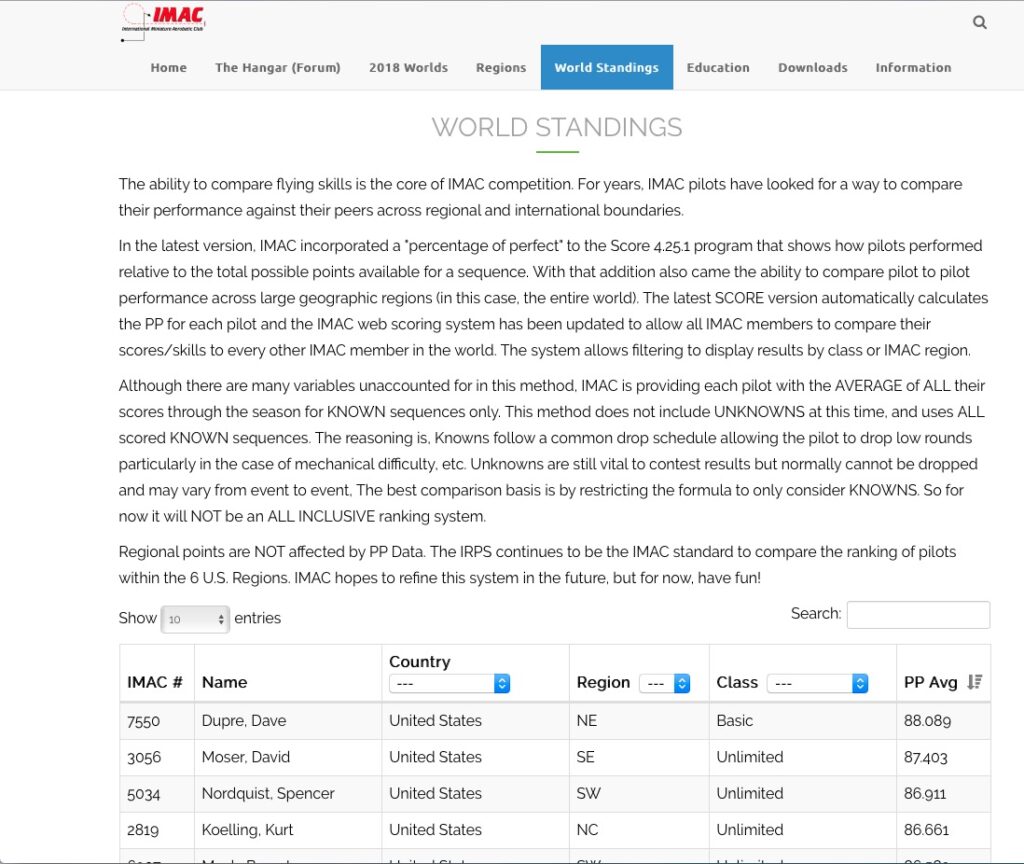1024x864 pixels.
Task: Open the Regions menu
Action: pos(501,67)
